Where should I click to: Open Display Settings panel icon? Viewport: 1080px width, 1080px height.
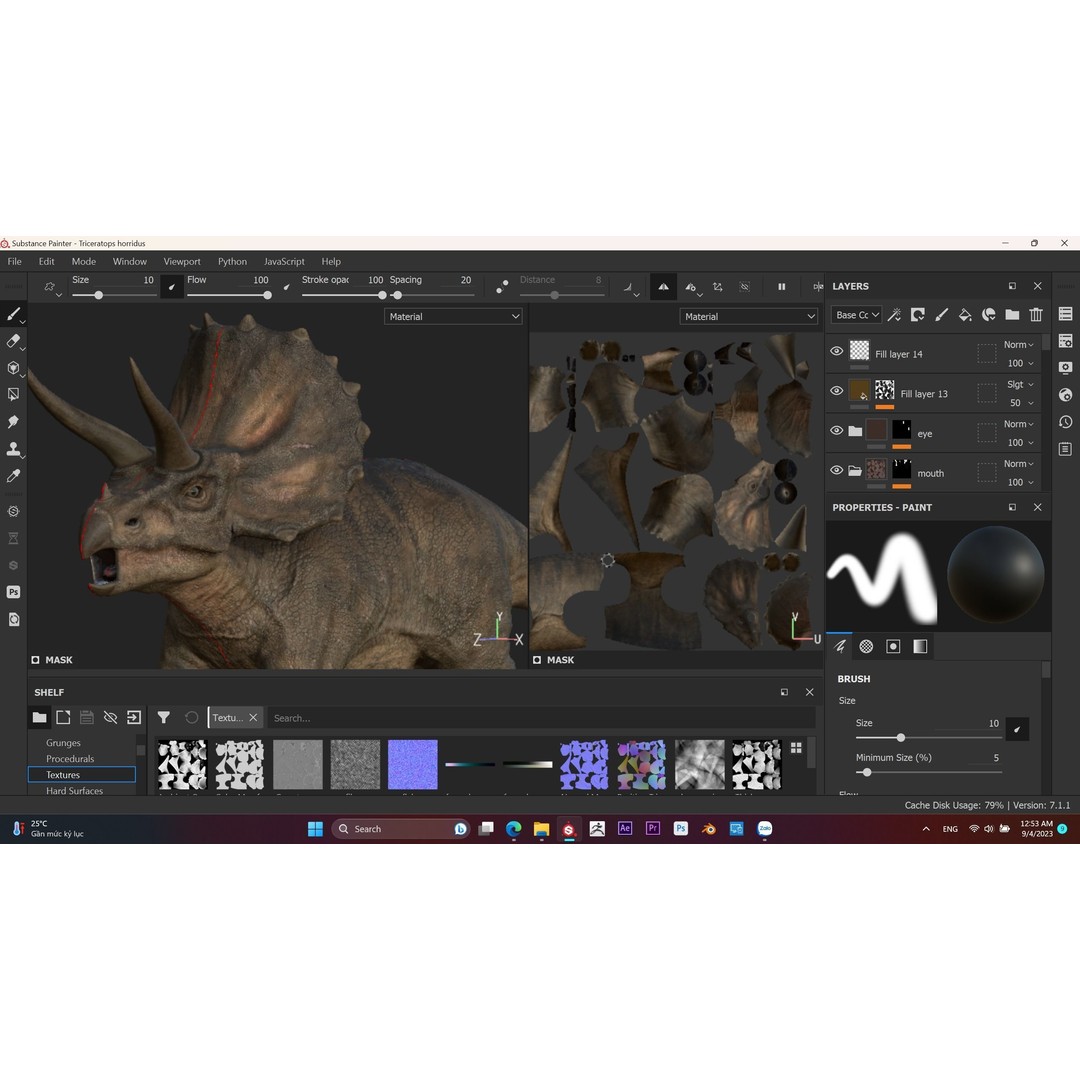coord(1066,368)
